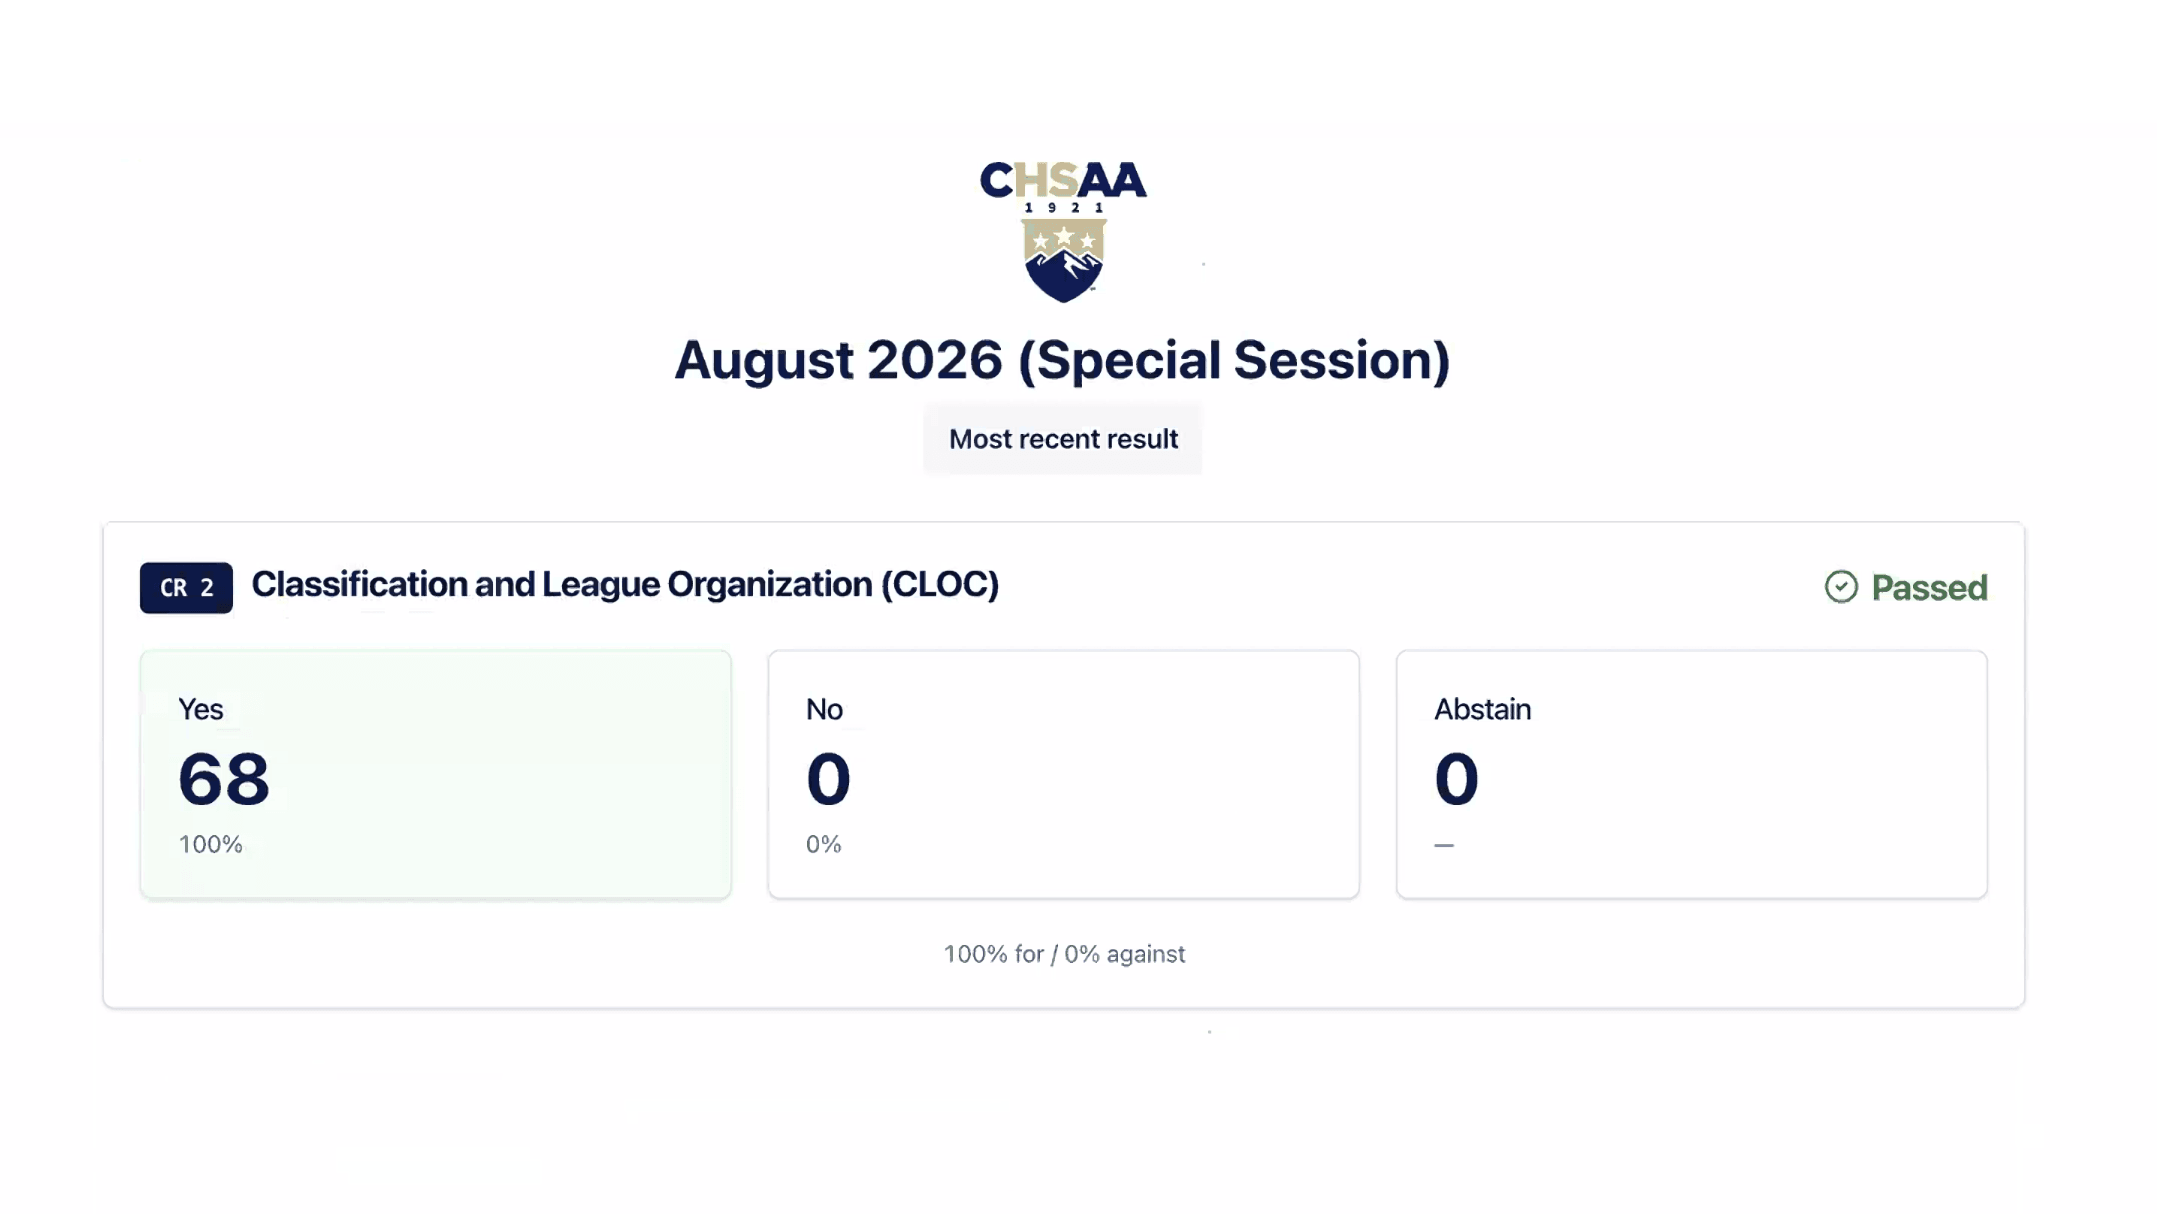2157x1214 pixels.
Task: Click the 100% for / 0% against summary
Action: point(1064,954)
